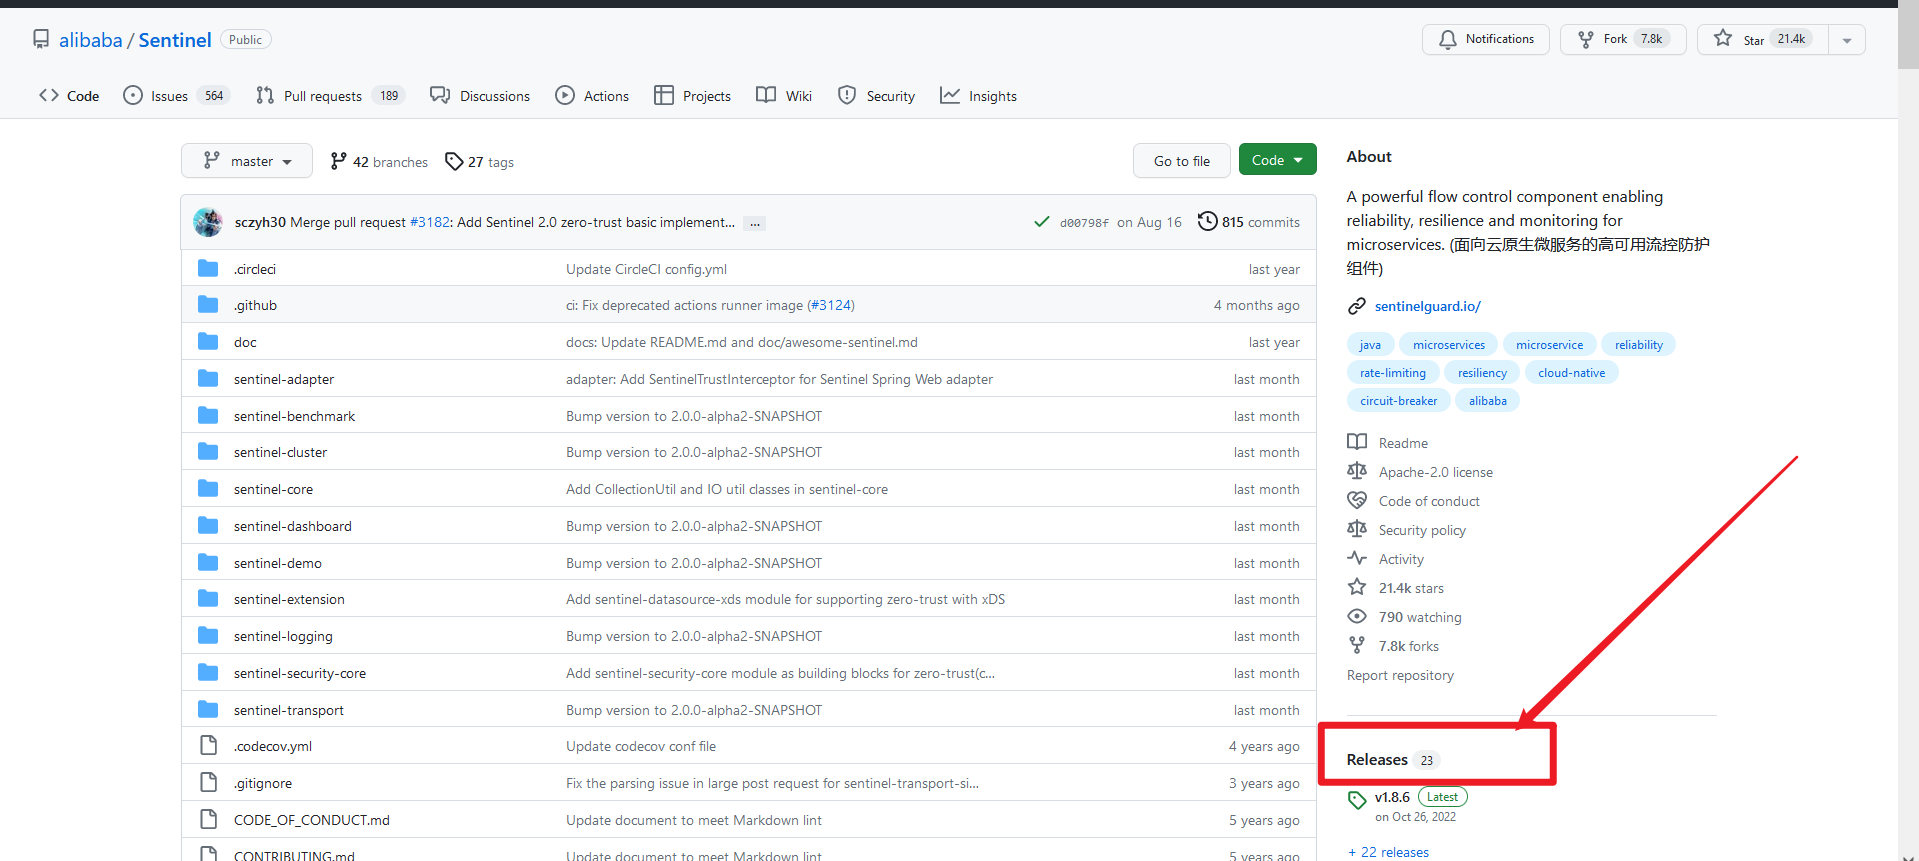This screenshot has width=1919, height=861.
Task: Expand the master branch selector
Action: pos(247,161)
